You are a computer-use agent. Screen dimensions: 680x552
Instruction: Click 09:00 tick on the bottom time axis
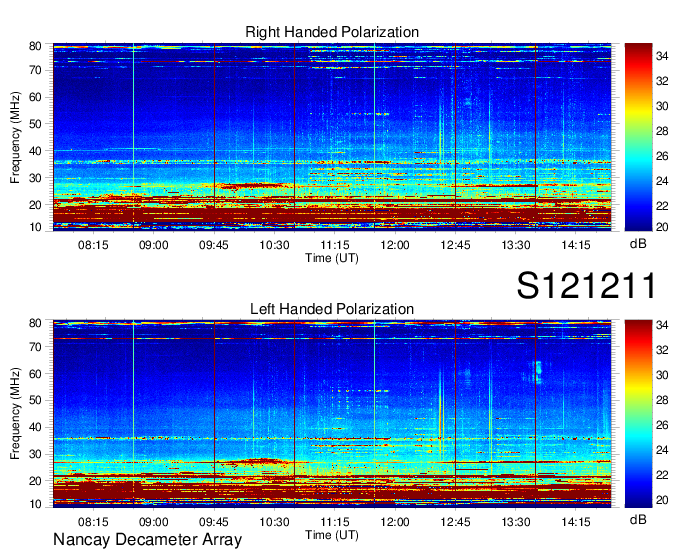tap(153, 522)
